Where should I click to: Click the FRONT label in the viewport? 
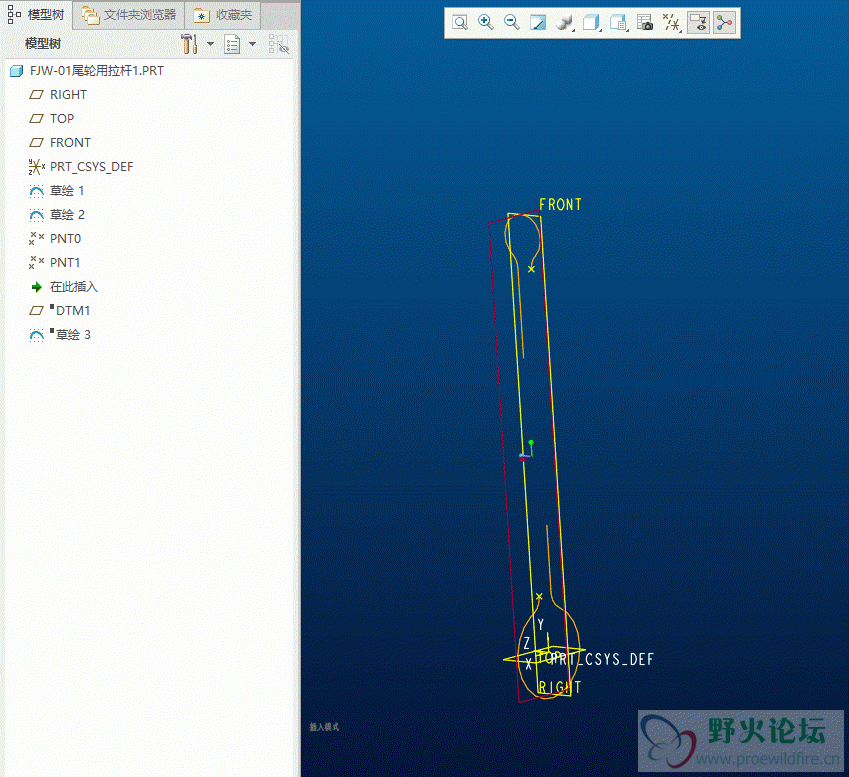(x=560, y=205)
